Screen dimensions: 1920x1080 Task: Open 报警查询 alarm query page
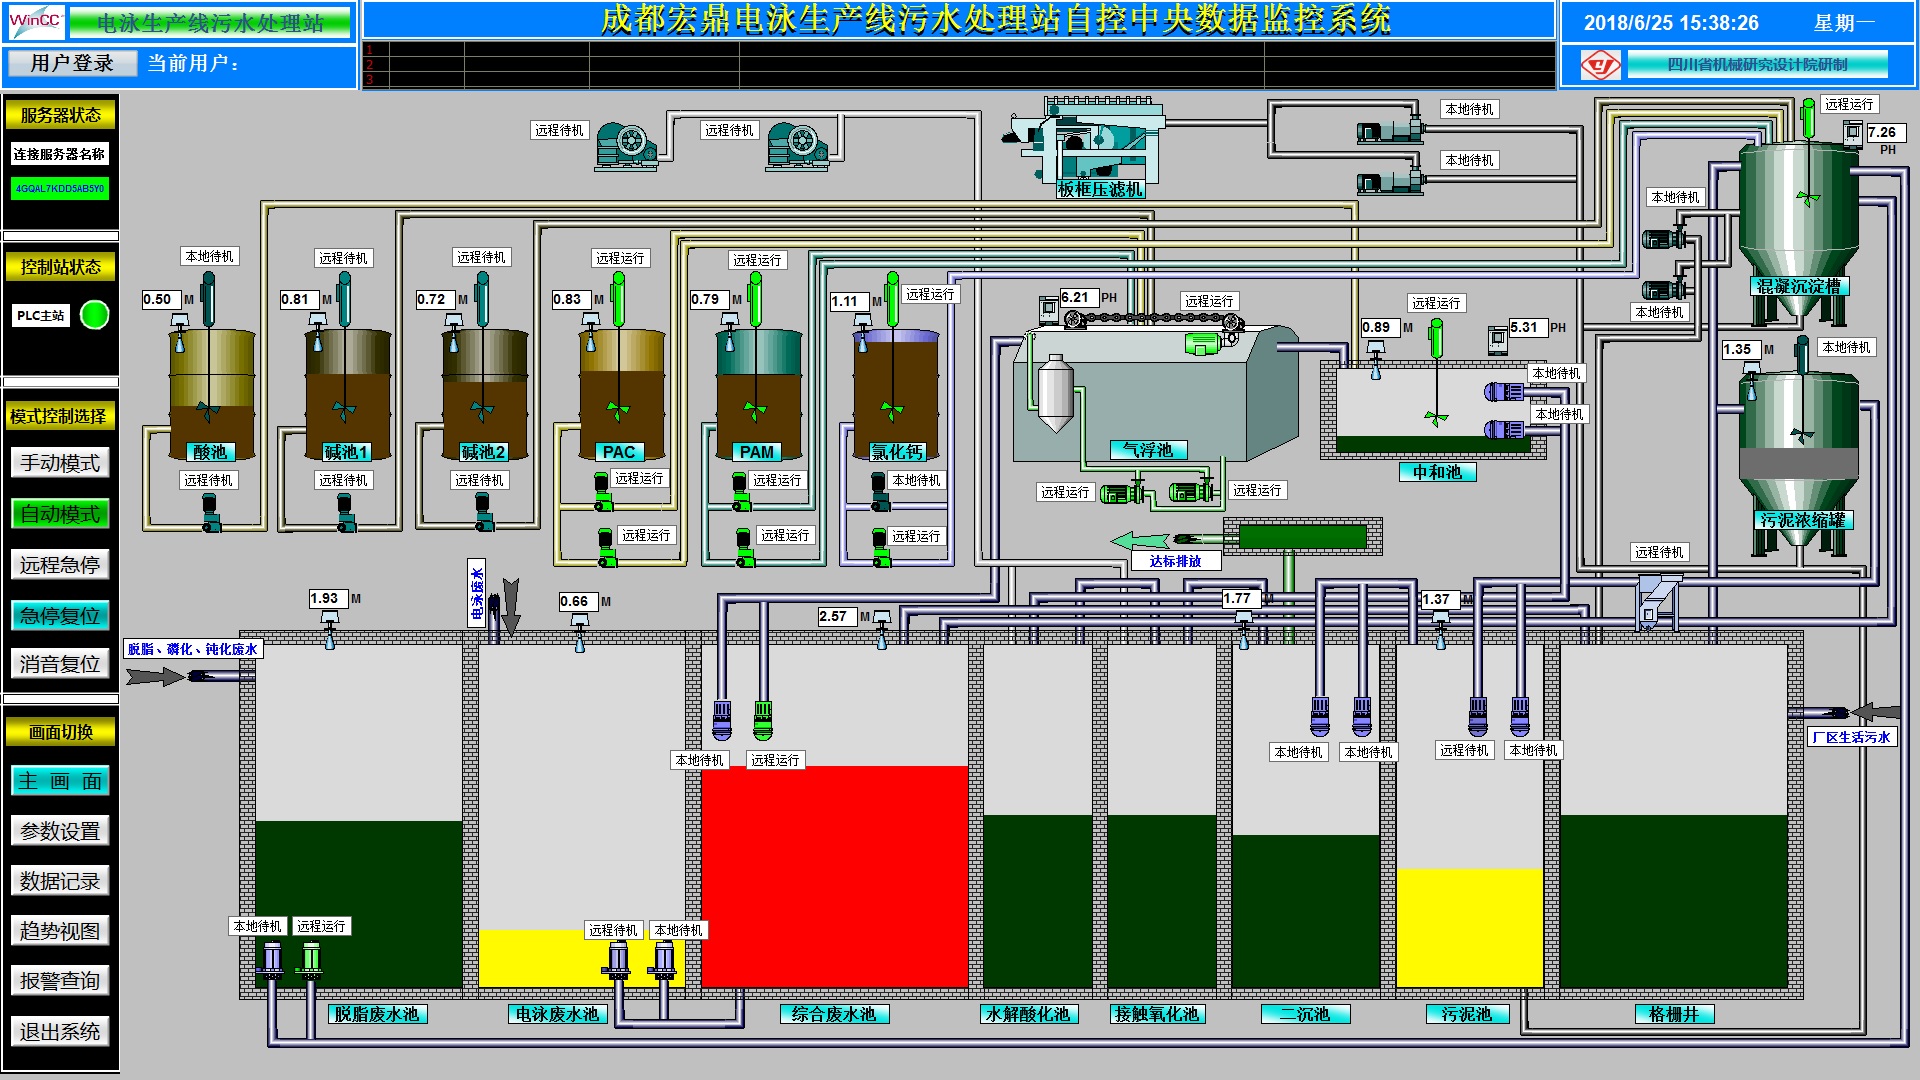60,981
